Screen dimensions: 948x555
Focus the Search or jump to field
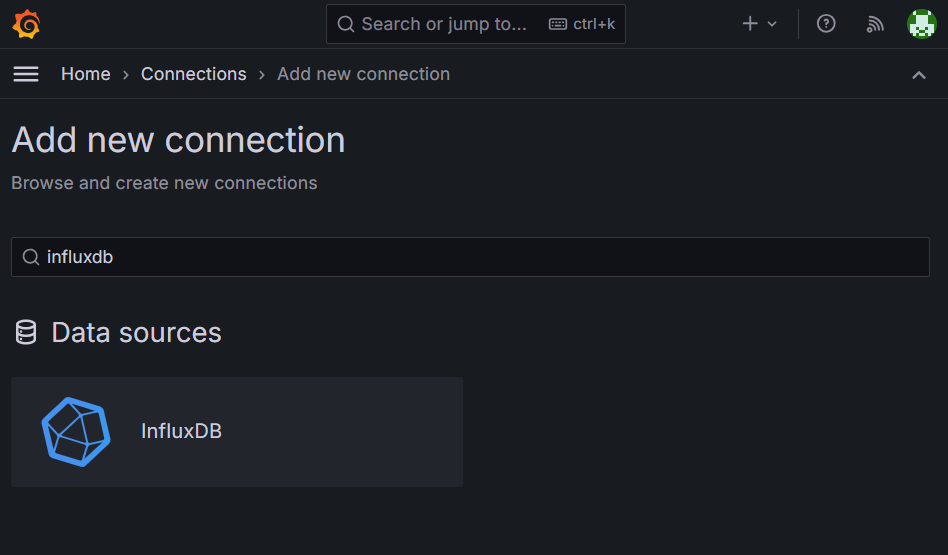[476, 24]
